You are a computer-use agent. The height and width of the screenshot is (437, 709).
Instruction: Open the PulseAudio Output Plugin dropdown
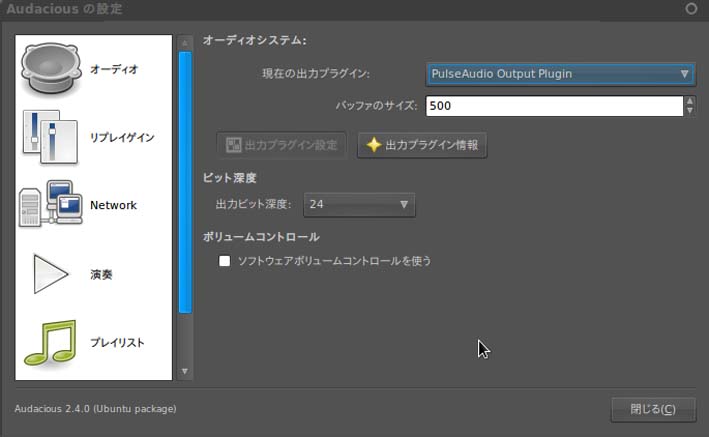560,74
